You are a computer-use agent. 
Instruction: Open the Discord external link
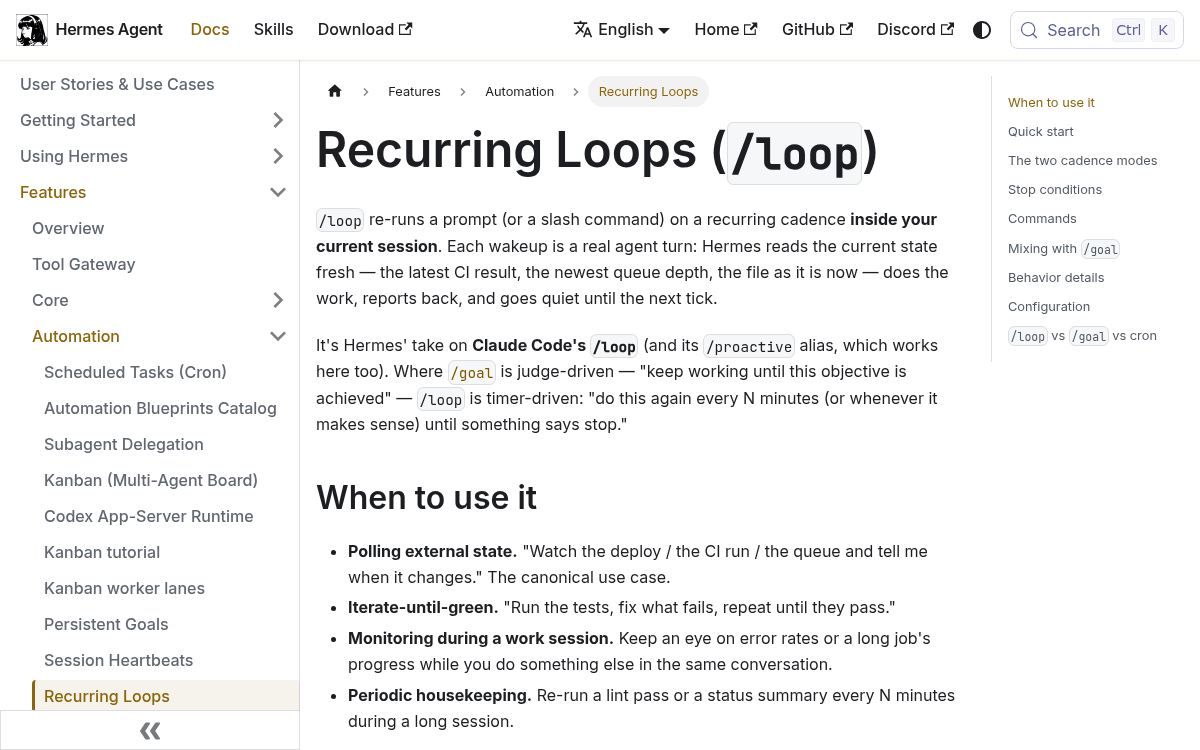coord(915,30)
